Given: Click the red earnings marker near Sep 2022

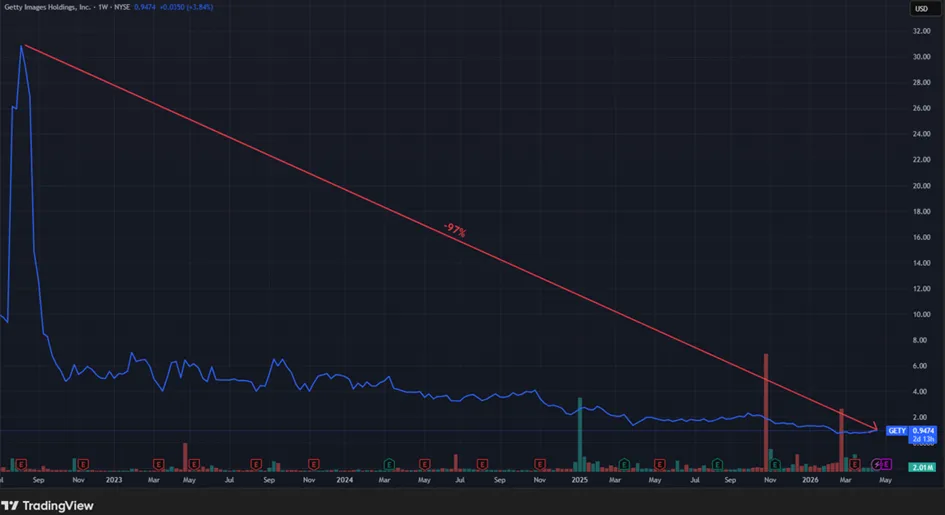Looking at the screenshot, I should click(x=21, y=464).
